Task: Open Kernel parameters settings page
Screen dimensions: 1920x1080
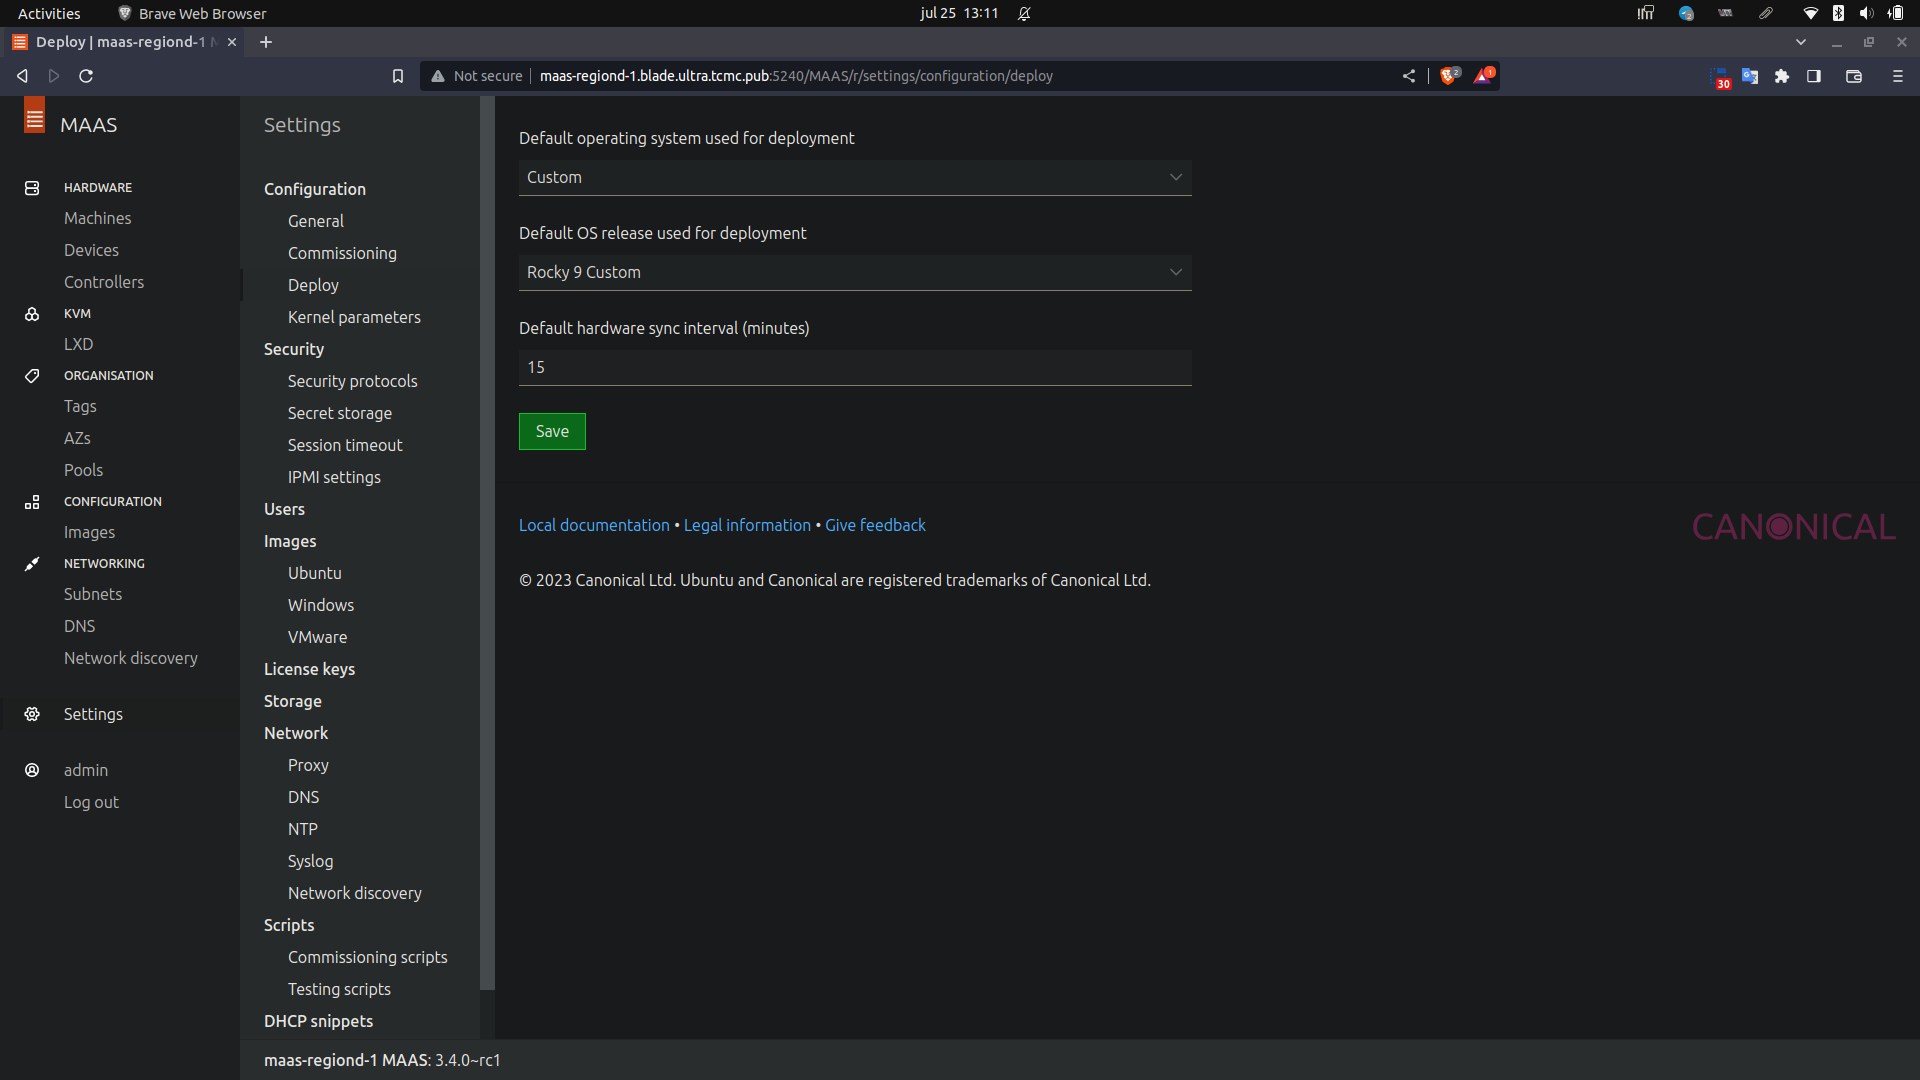Action: point(354,317)
